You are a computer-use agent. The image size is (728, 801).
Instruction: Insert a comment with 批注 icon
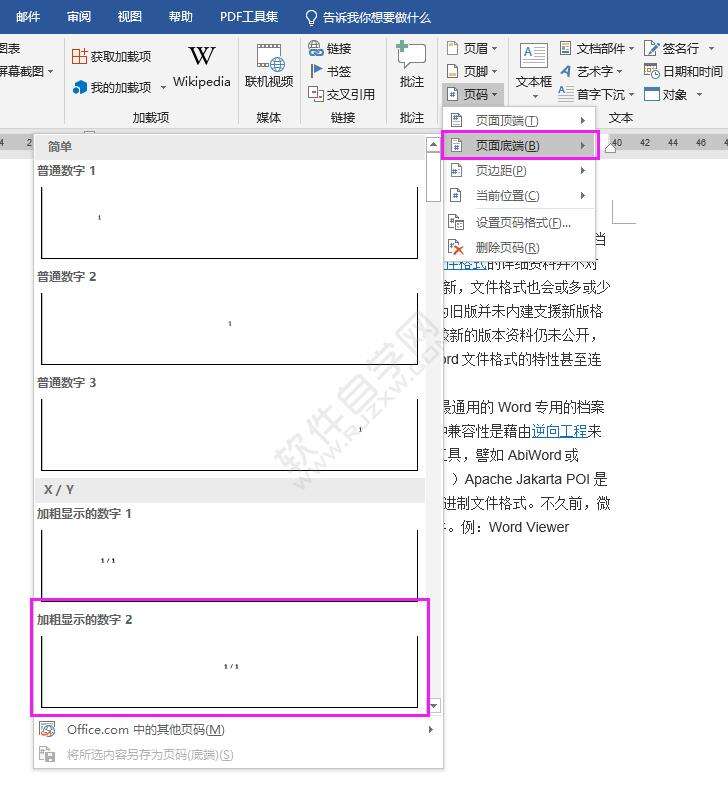411,54
